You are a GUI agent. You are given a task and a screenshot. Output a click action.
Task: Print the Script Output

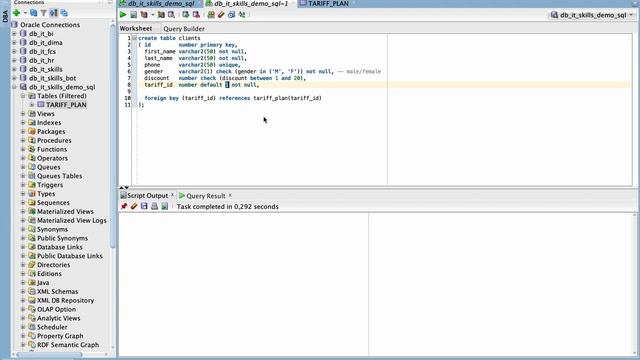(x=154, y=207)
